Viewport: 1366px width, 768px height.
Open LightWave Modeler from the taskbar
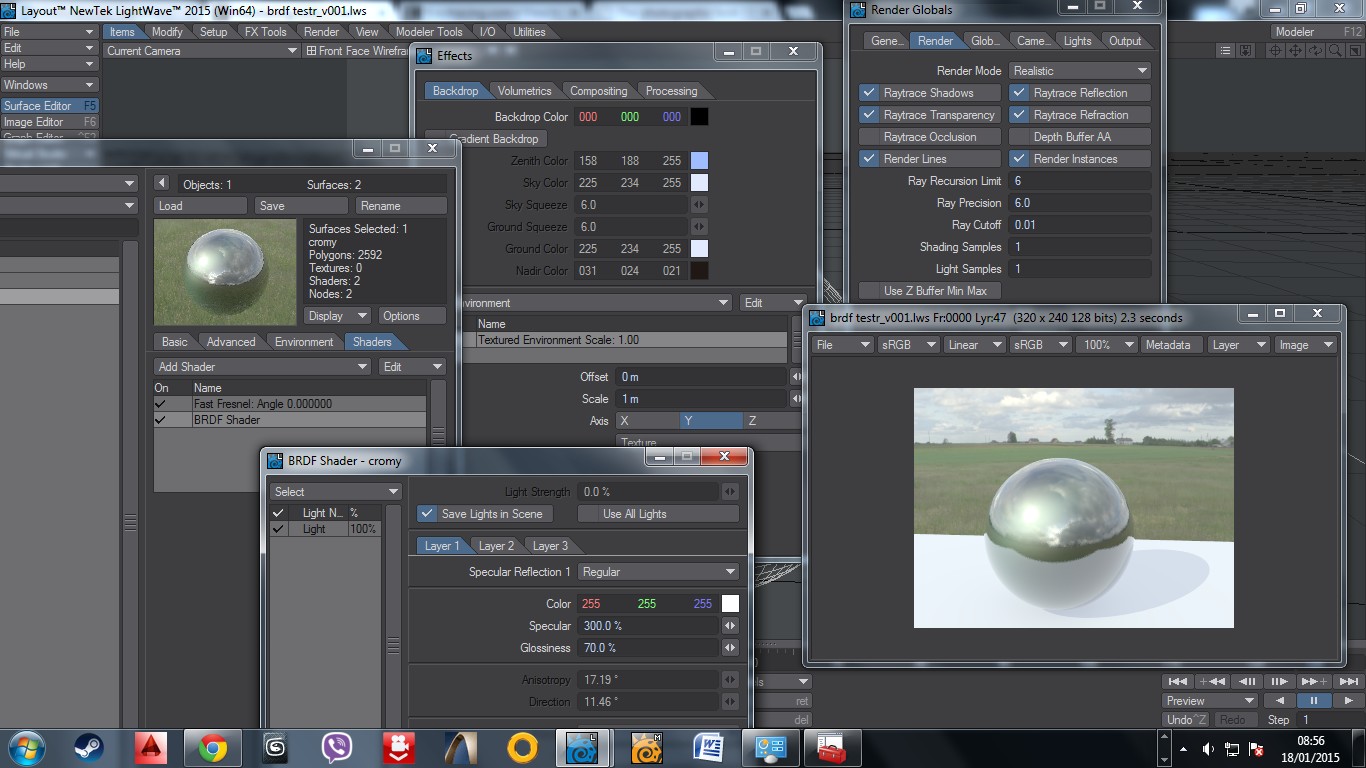[x=646, y=748]
